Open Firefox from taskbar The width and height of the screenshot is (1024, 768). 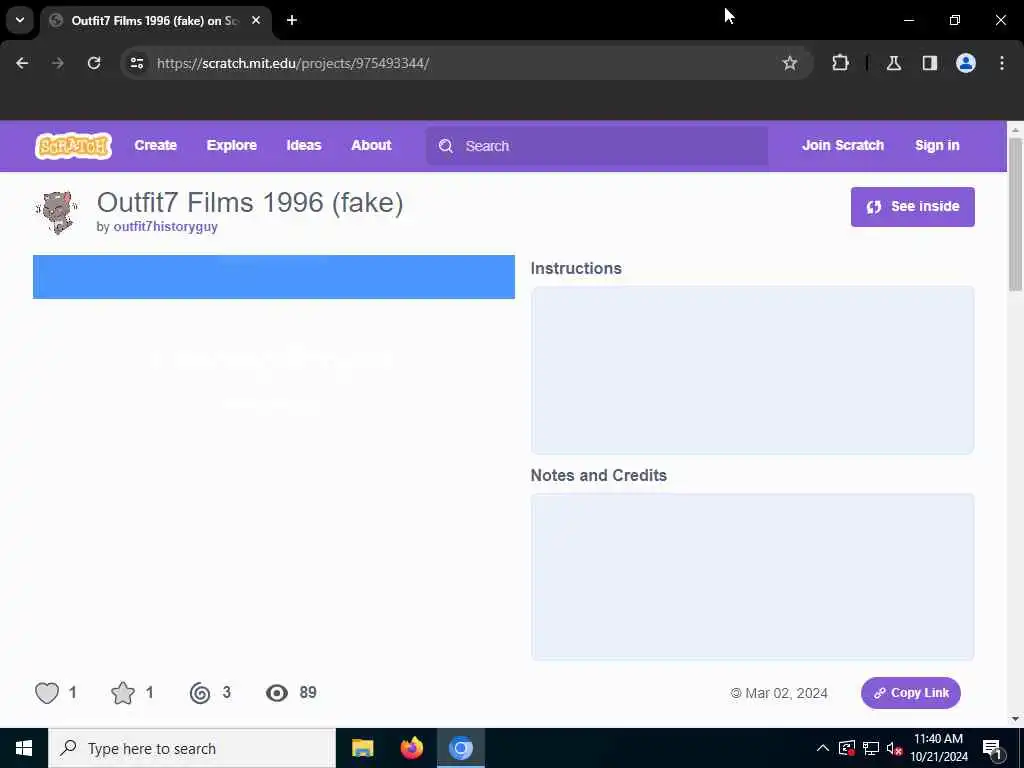click(x=411, y=748)
